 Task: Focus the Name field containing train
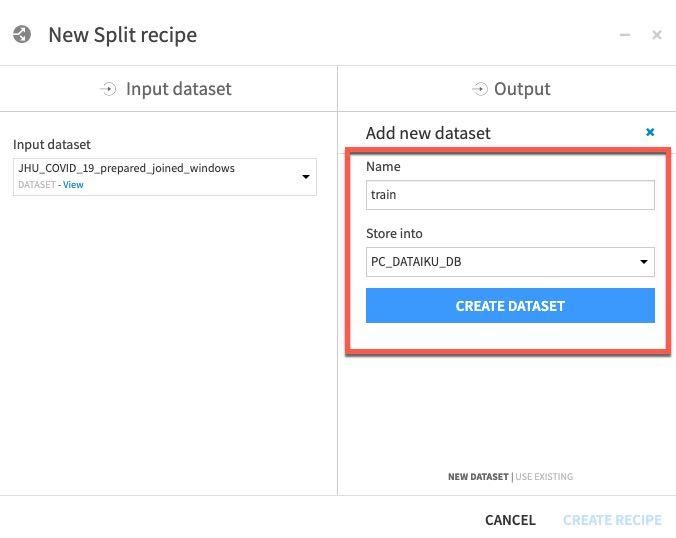pos(510,195)
